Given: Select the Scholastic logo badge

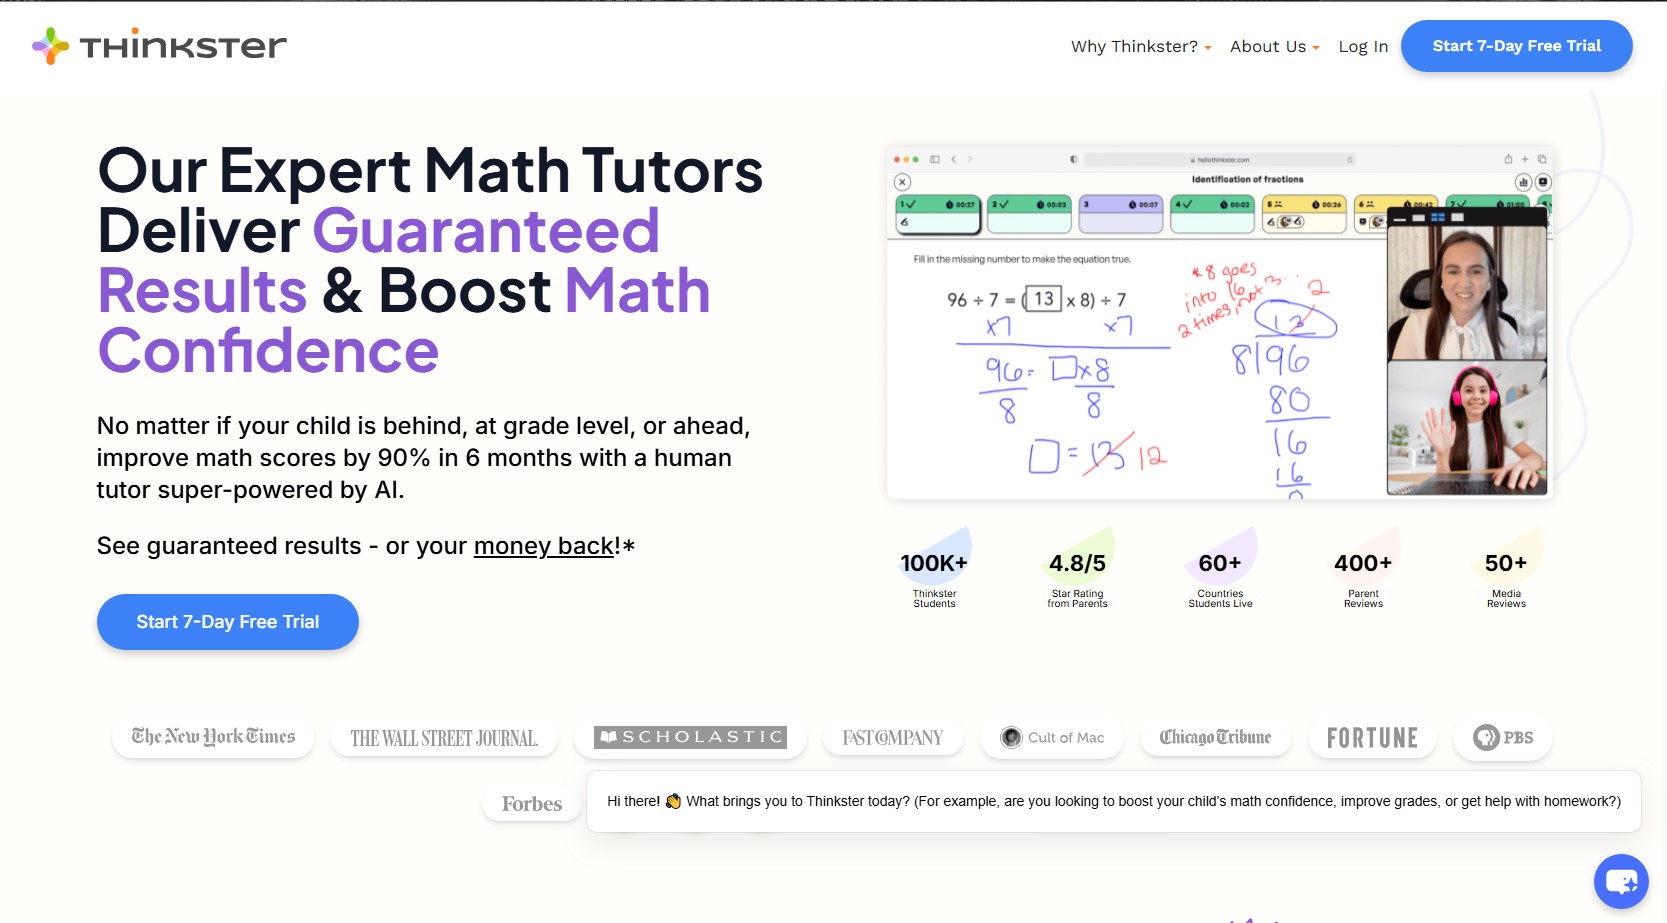Looking at the screenshot, I should point(690,737).
